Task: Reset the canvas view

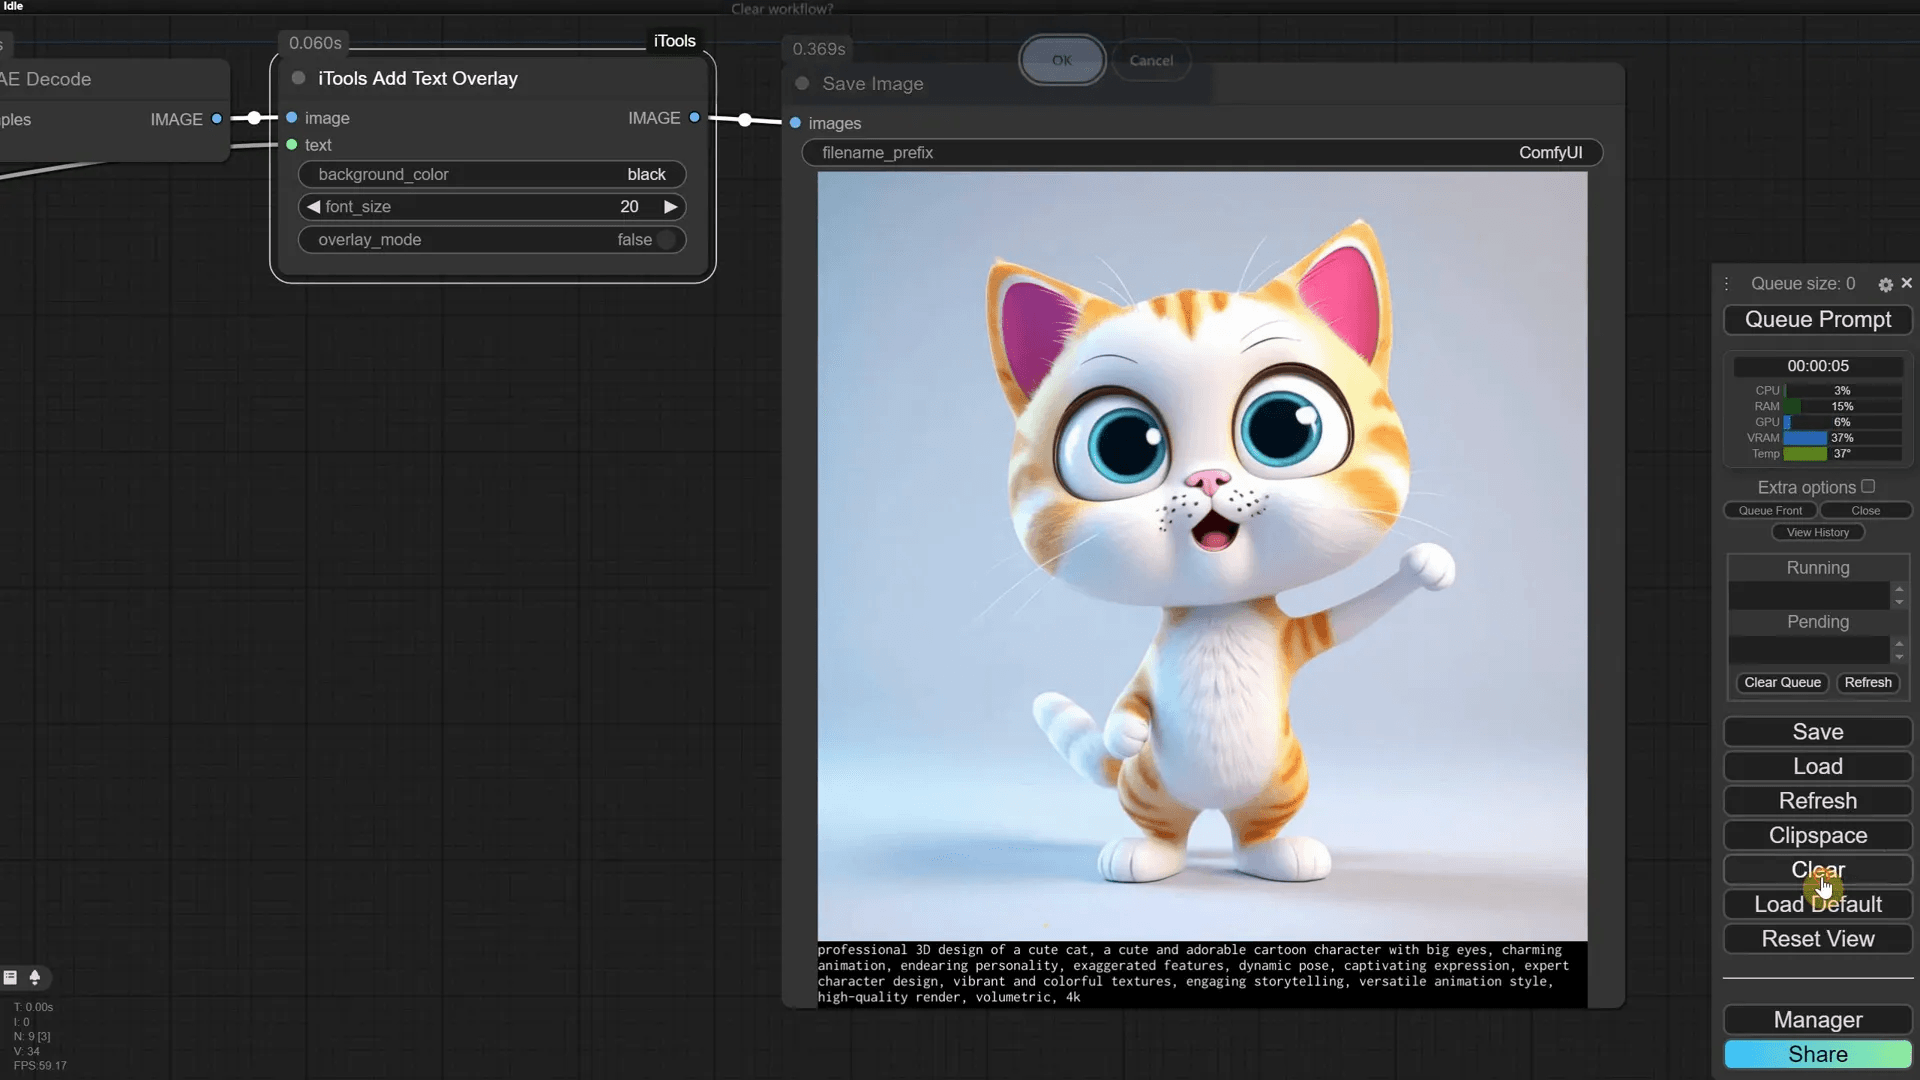Action: 1818,939
